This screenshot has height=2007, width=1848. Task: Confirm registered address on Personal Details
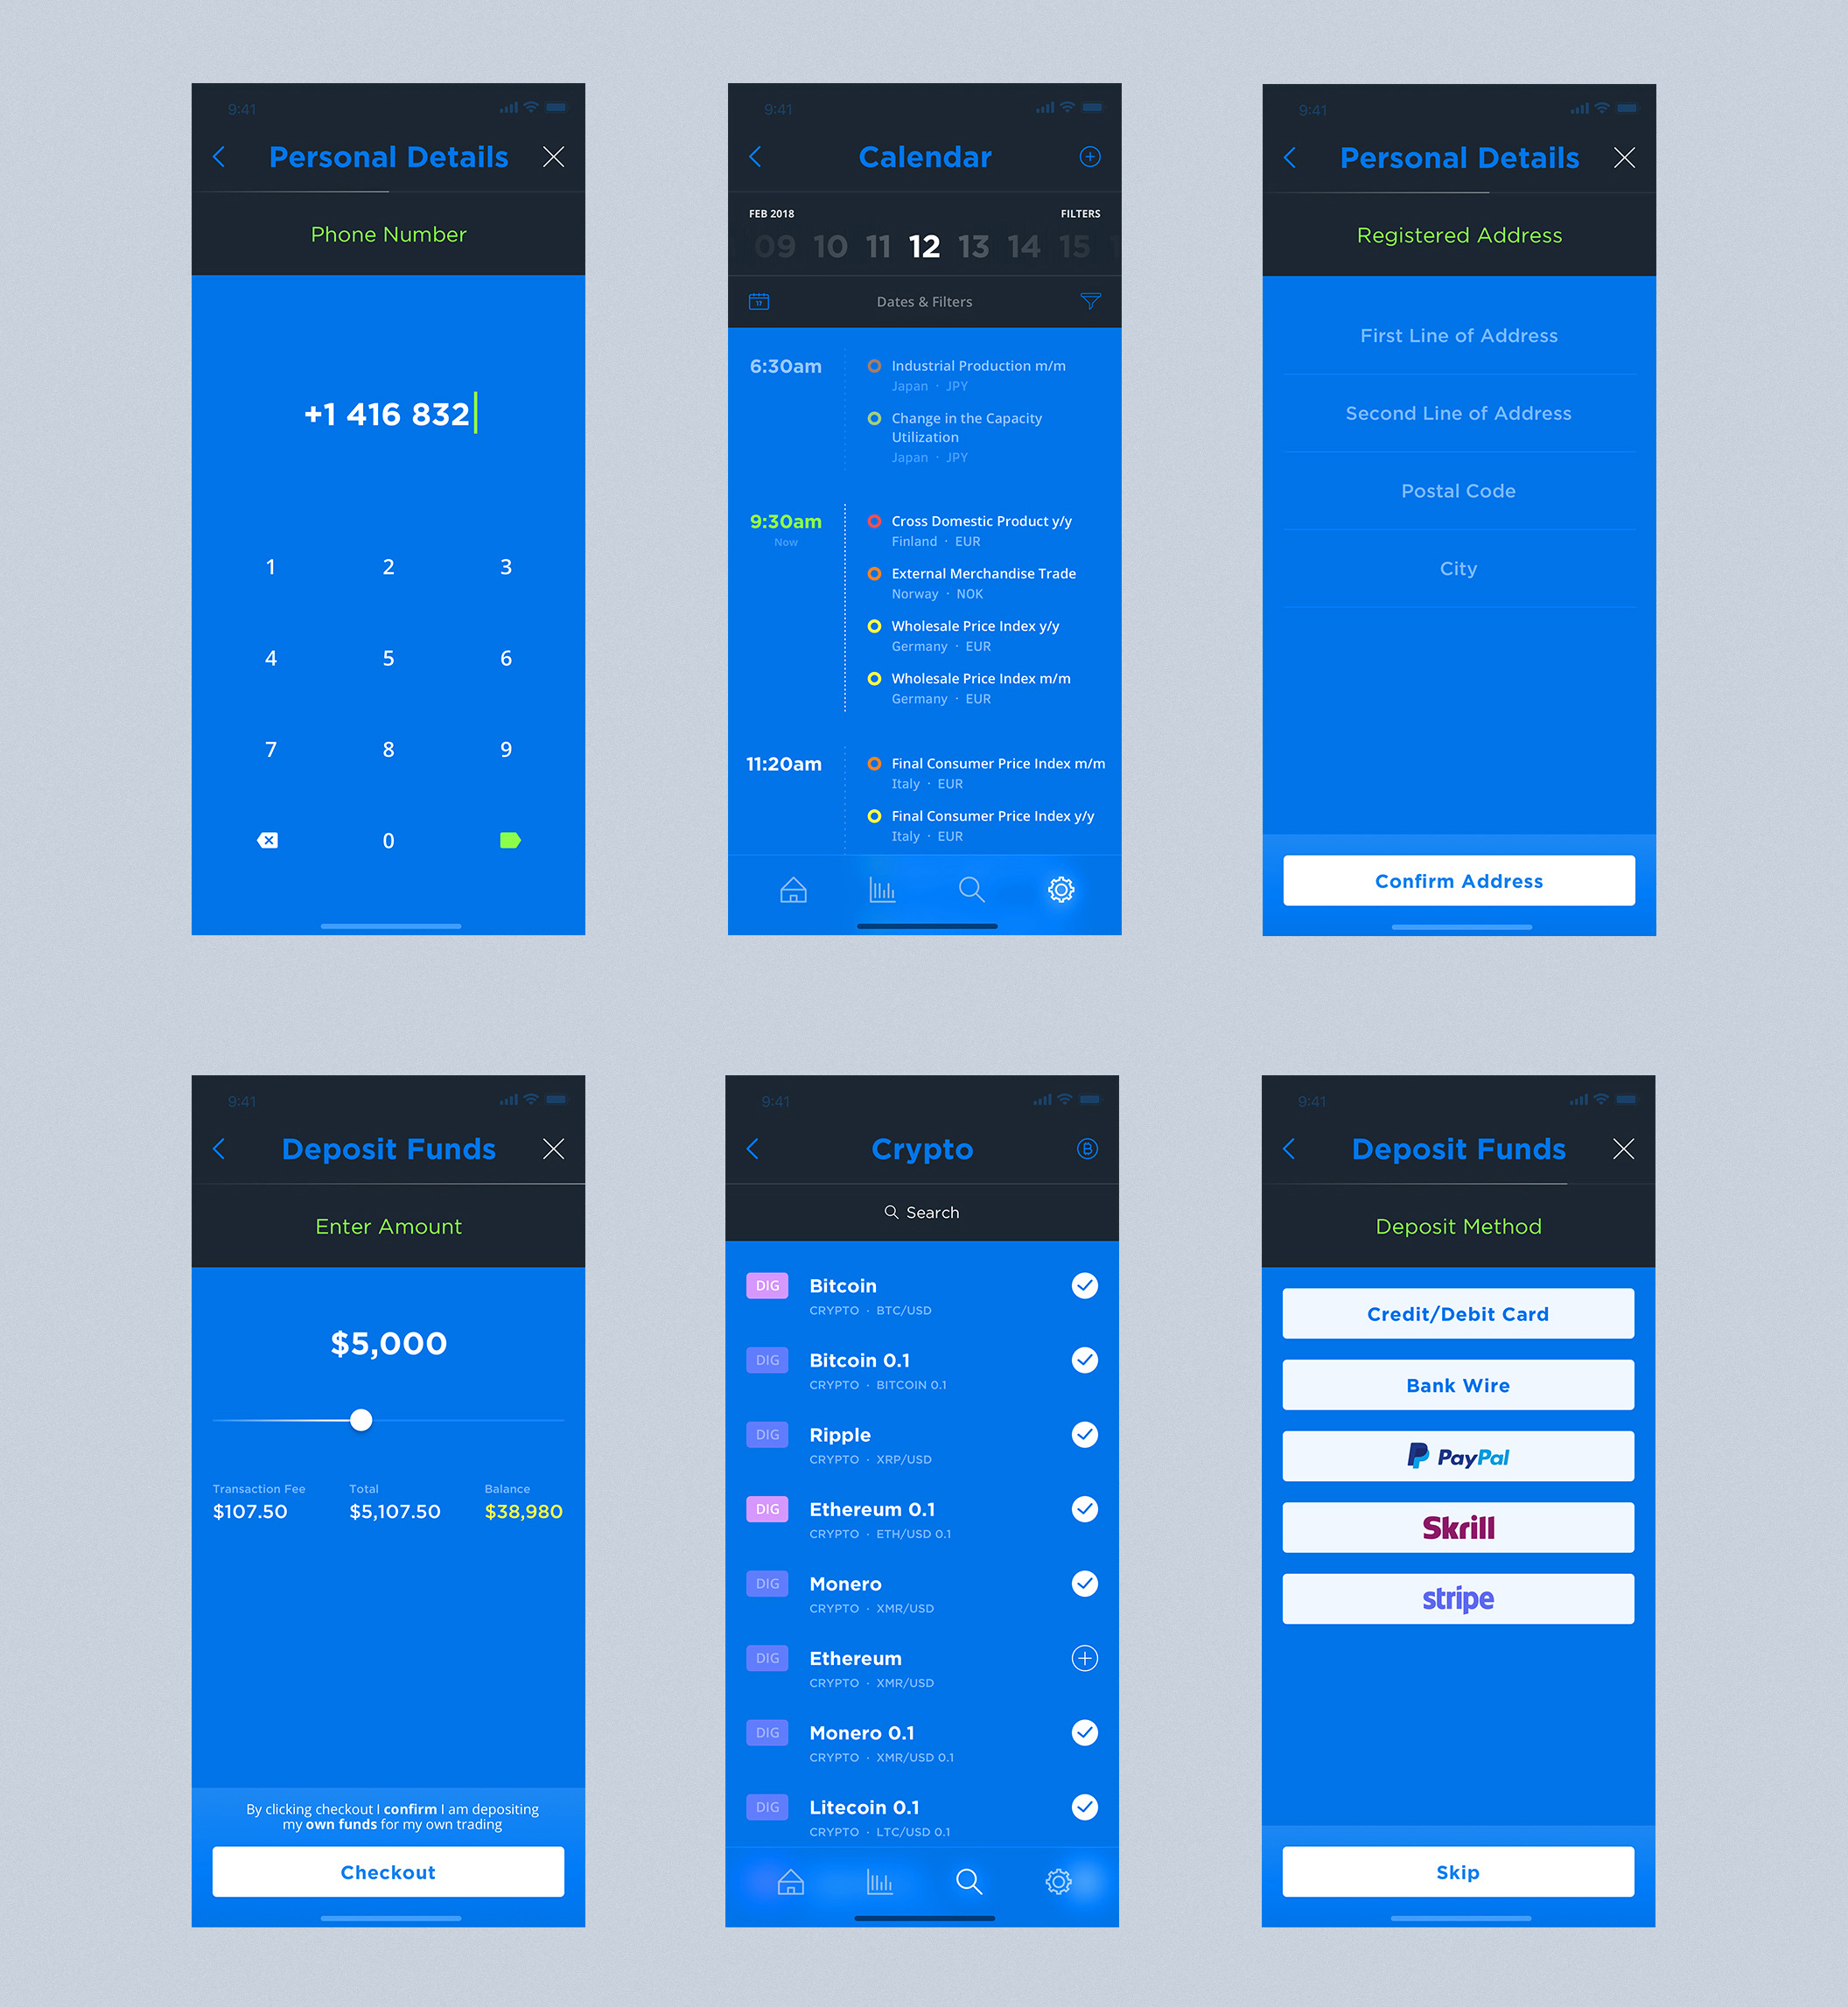pos(1458,879)
